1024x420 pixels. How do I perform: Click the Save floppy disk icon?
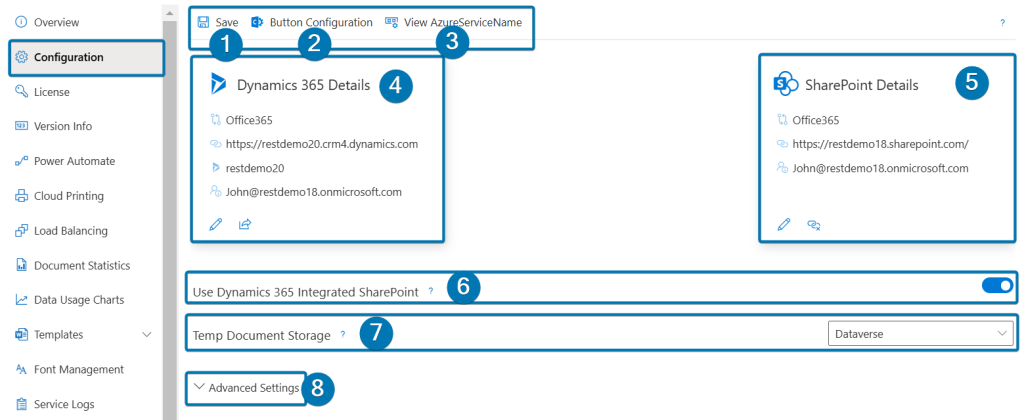pyautogui.click(x=204, y=22)
